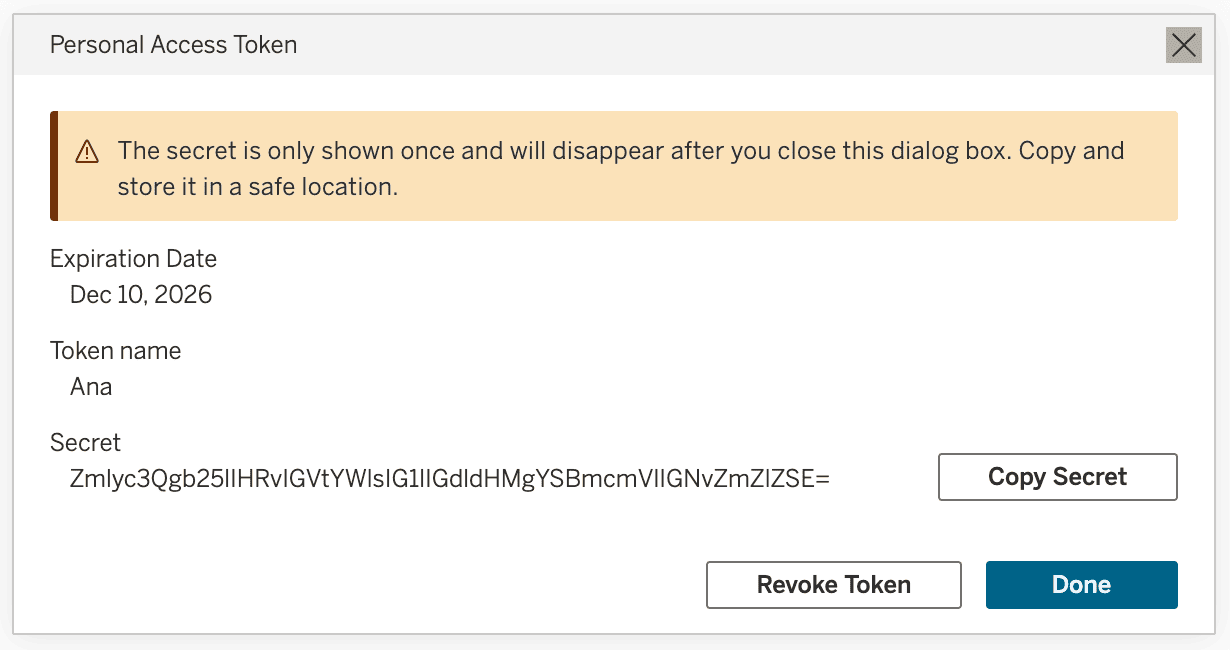Click the Token name label
Screen dimensions: 1230x650
[x=115, y=350]
